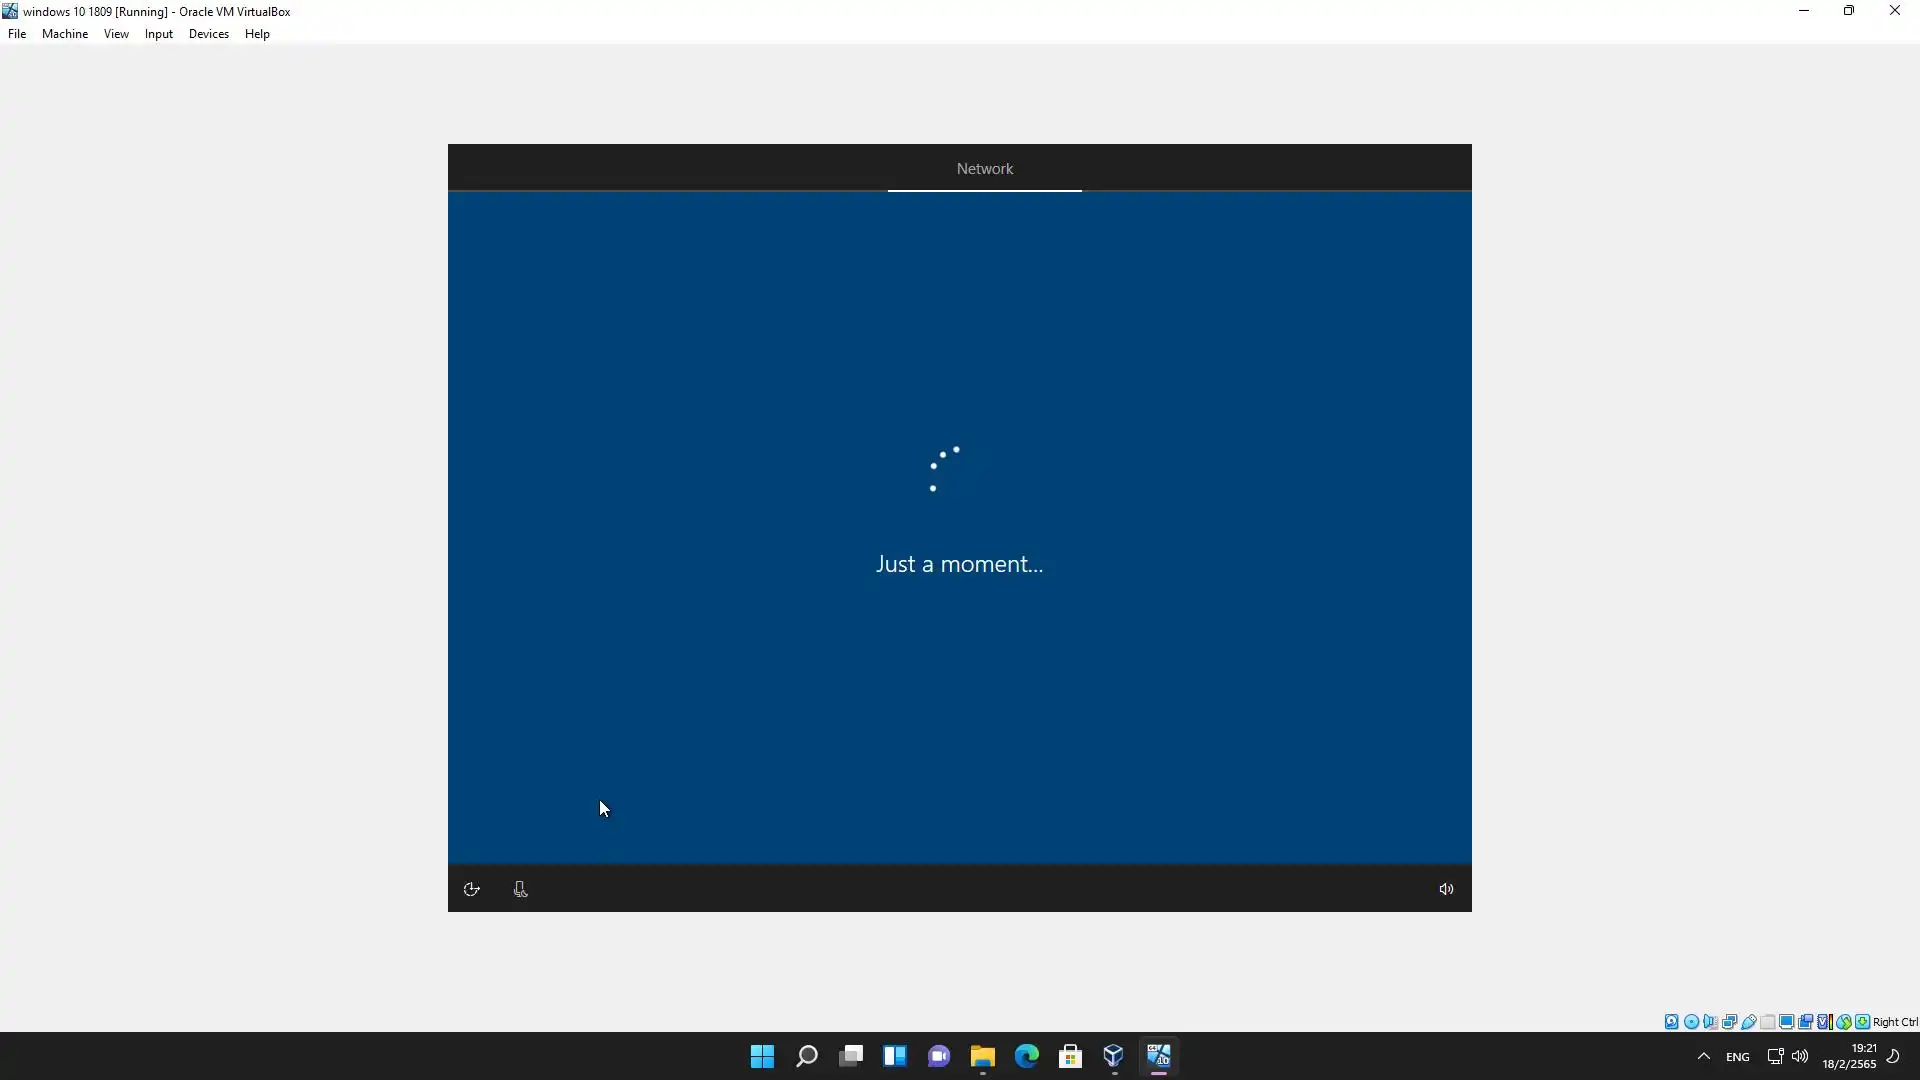Open Ease of Access in setup screen

point(472,889)
